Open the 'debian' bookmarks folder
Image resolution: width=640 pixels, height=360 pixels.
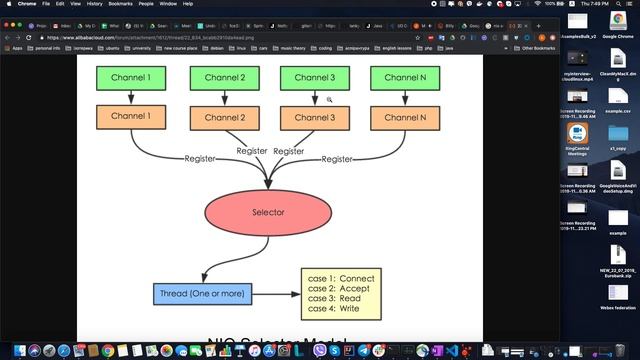coord(213,48)
